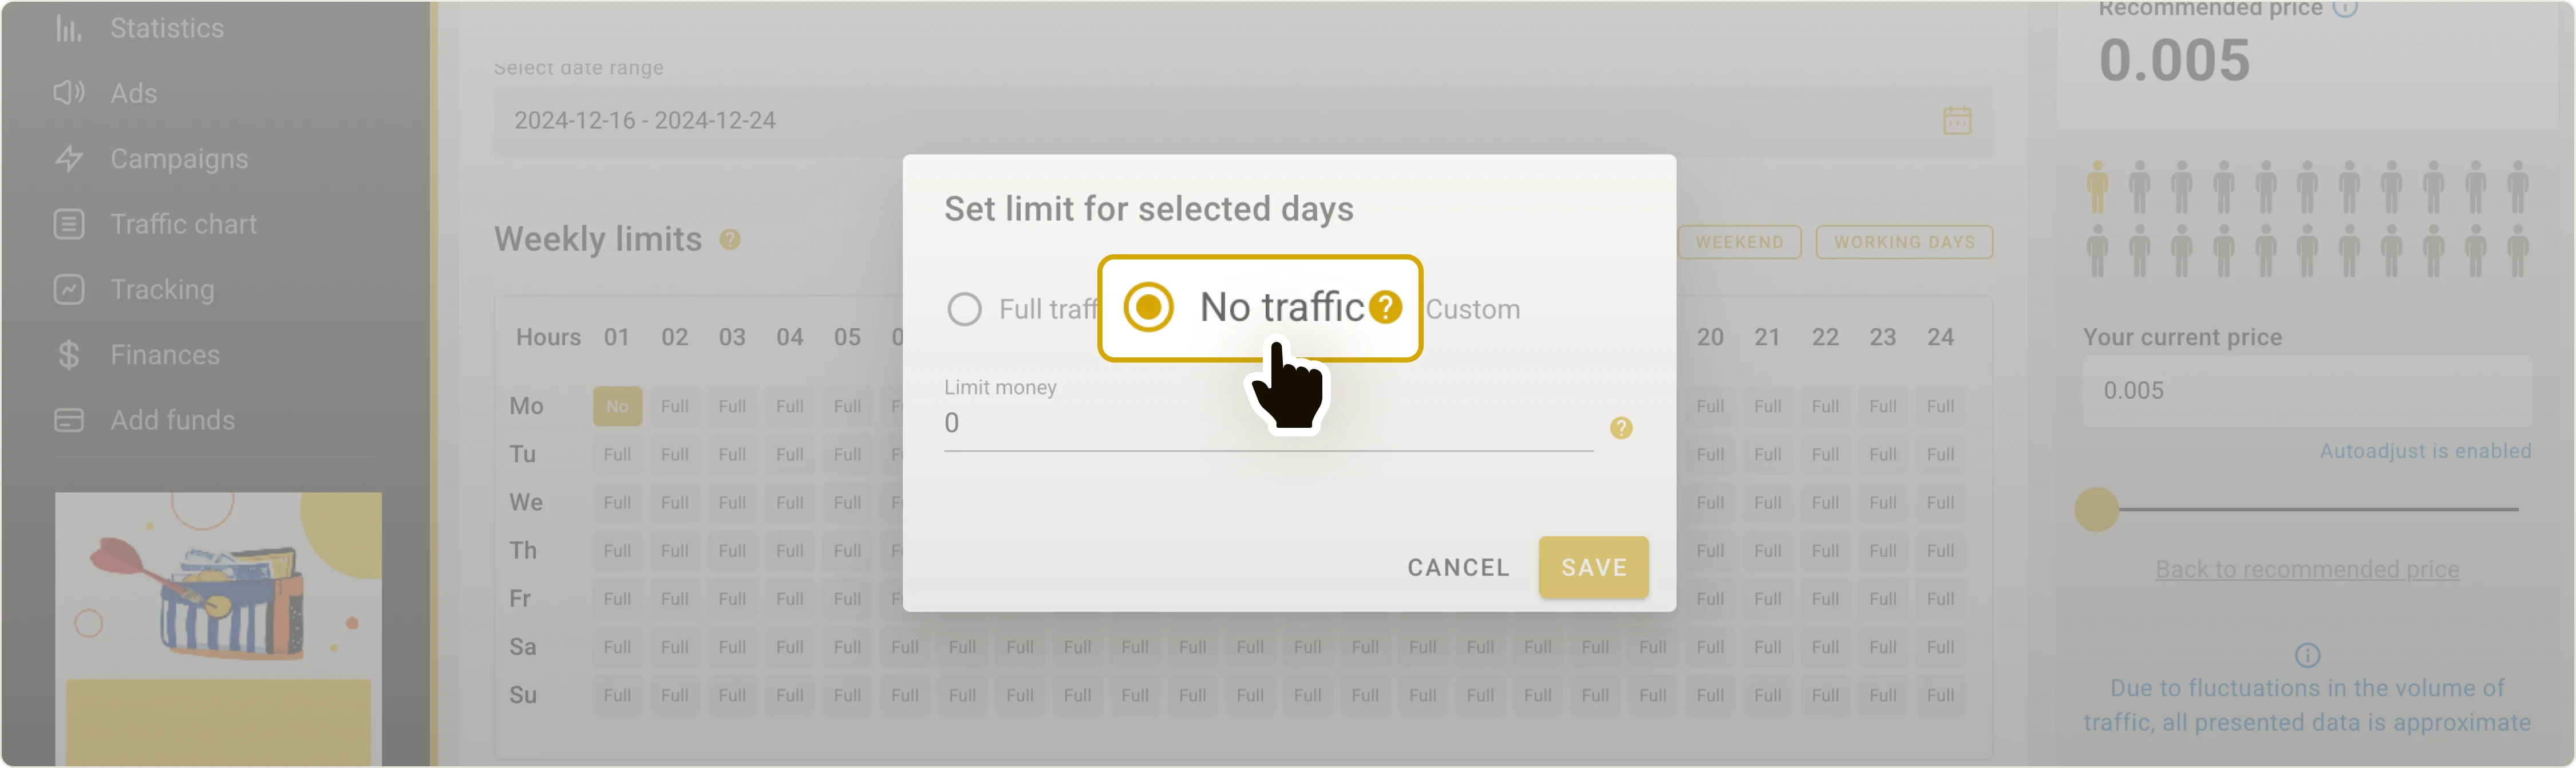This screenshot has width=2576, height=768.
Task: Click the Traffic chart list icon
Action: click(x=68, y=224)
